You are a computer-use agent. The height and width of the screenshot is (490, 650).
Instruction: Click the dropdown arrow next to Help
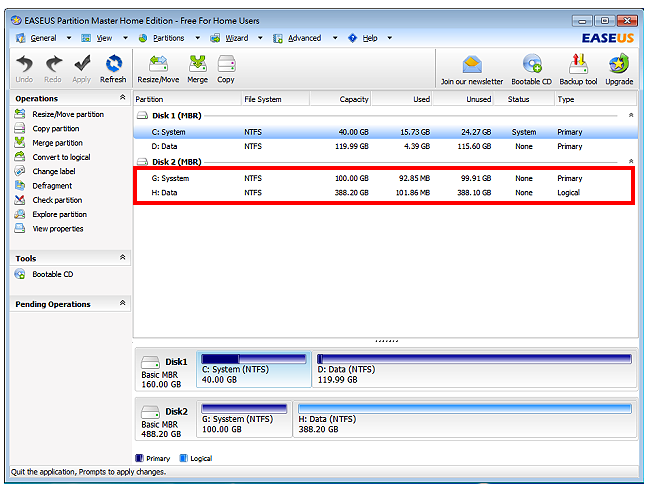tap(390, 38)
